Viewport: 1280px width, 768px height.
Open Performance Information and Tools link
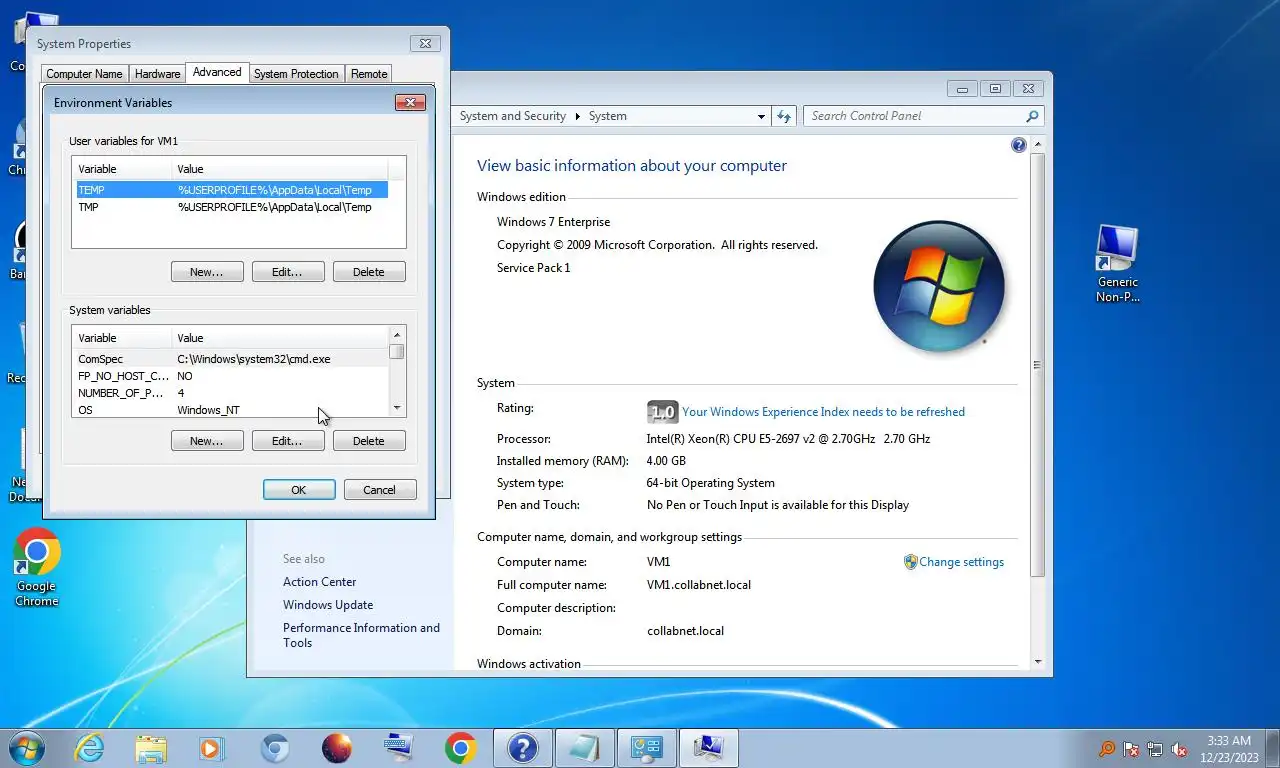click(x=361, y=635)
